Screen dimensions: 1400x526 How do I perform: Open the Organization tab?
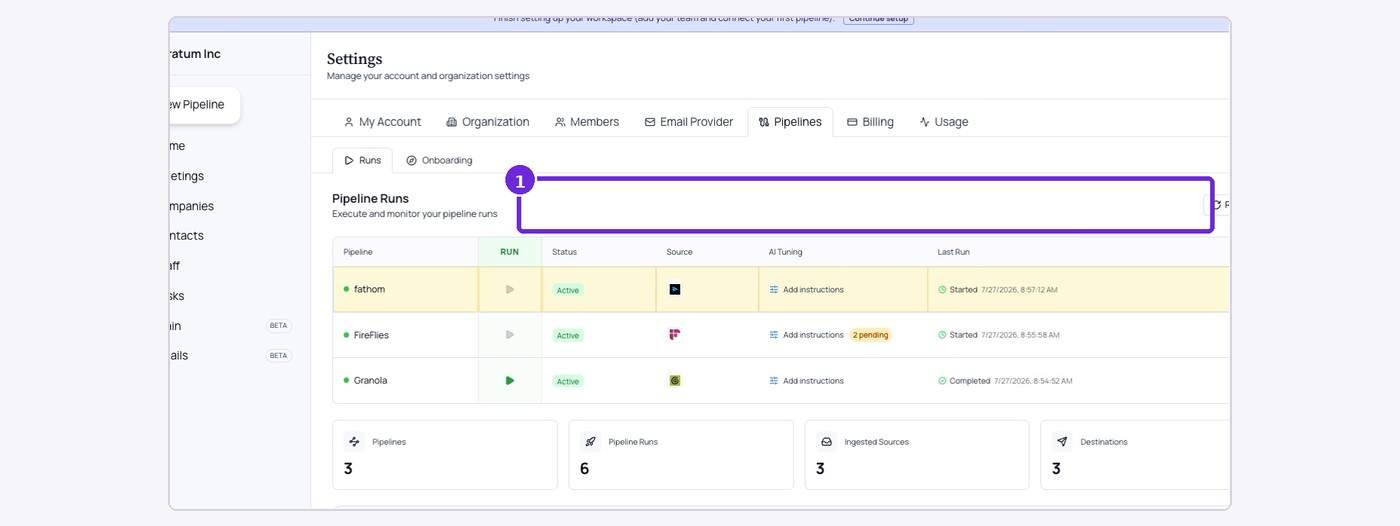click(488, 122)
